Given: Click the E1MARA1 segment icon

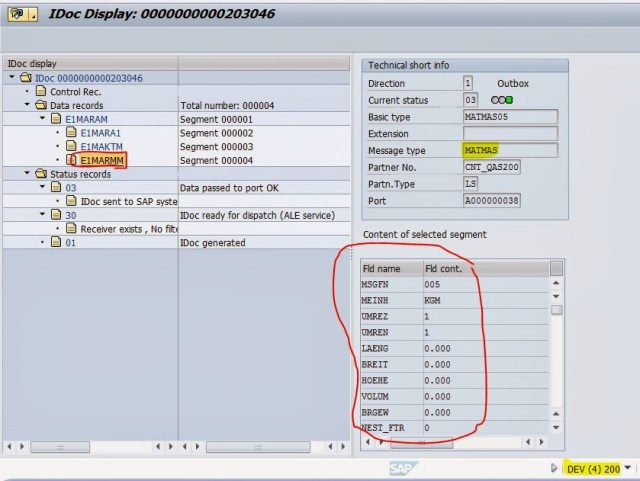Looking at the screenshot, I should pos(71,132).
